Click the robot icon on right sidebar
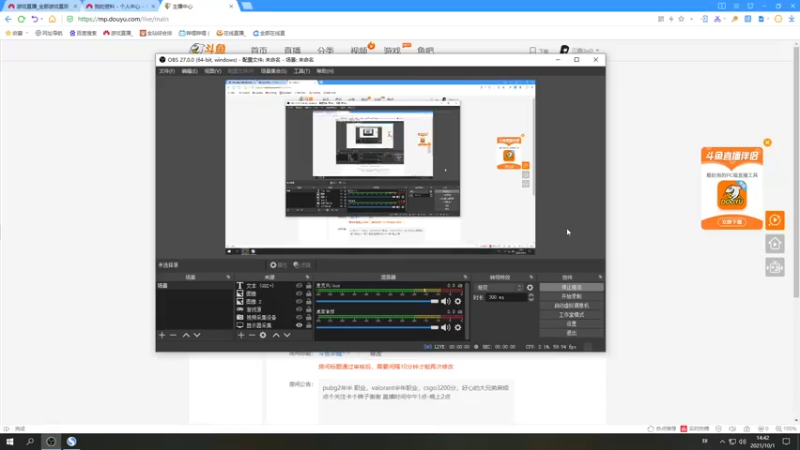The height and width of the screenshot is (450, 800). [774, 267]
